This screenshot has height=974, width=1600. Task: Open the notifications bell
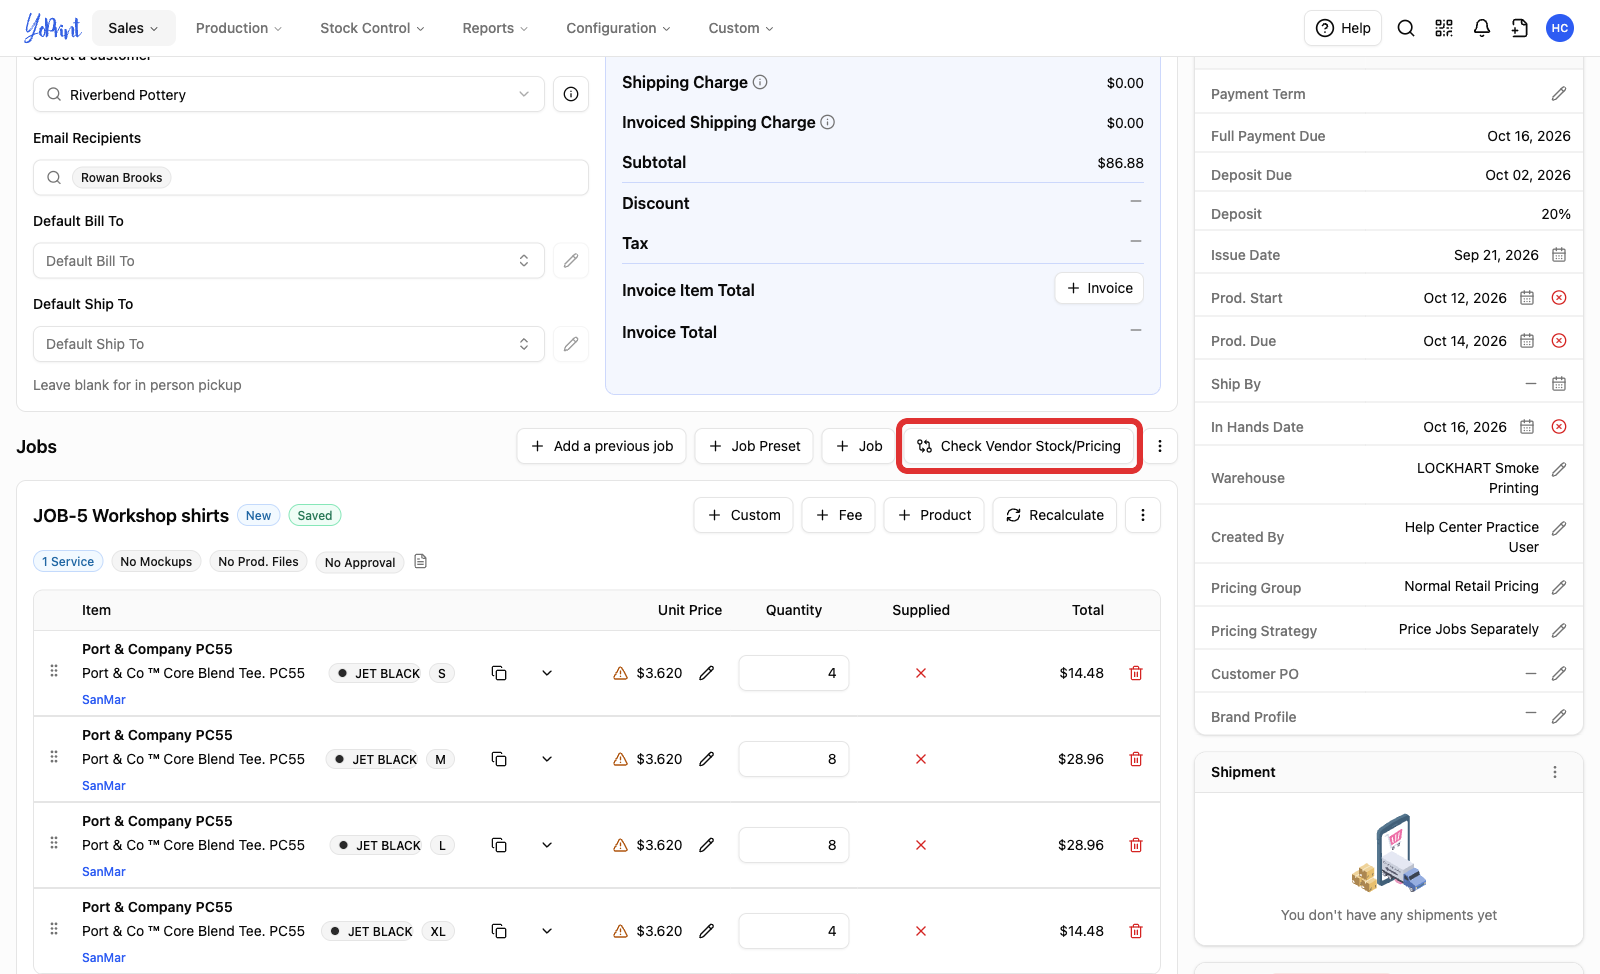coord(1482,28)
